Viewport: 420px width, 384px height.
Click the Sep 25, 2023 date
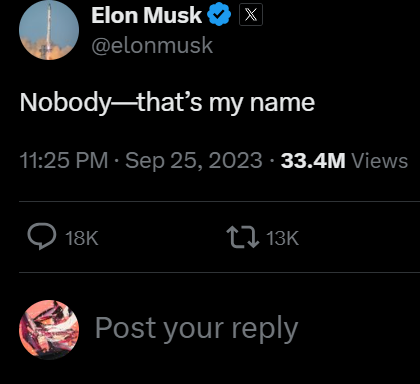coord(194,161)
